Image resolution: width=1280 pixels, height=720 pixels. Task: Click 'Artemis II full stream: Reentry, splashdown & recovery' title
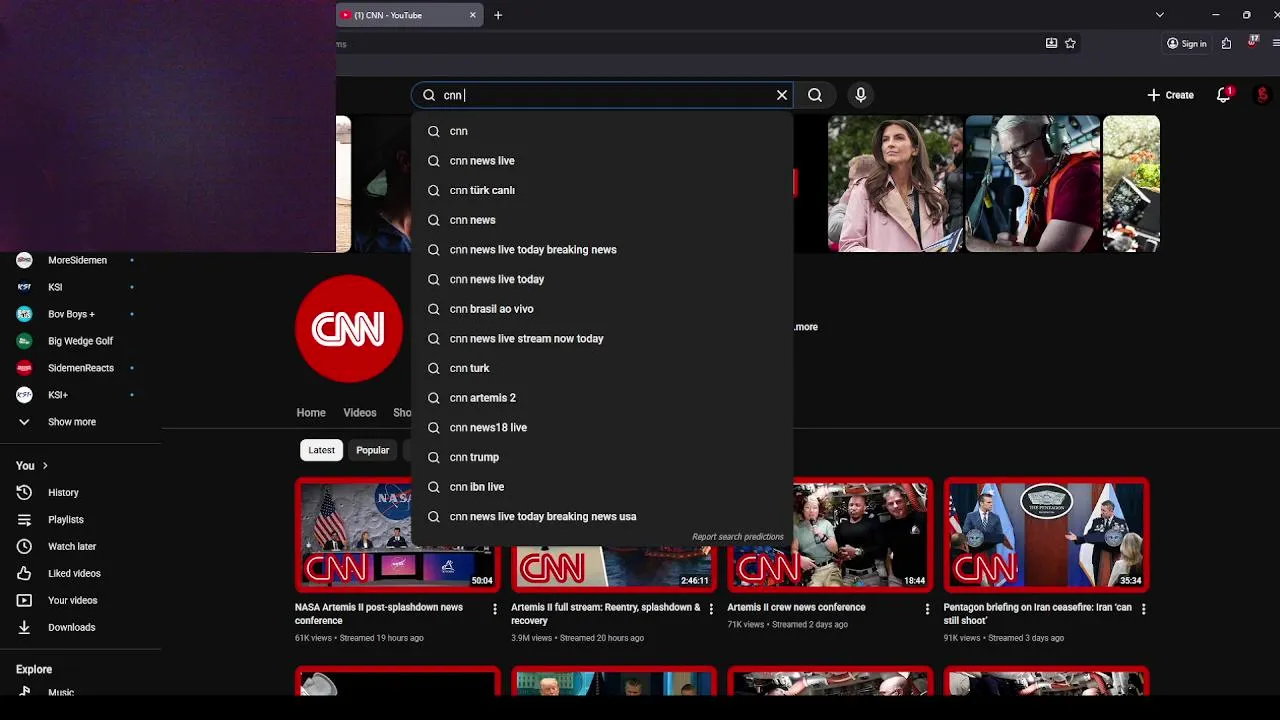tap(606, 614)
